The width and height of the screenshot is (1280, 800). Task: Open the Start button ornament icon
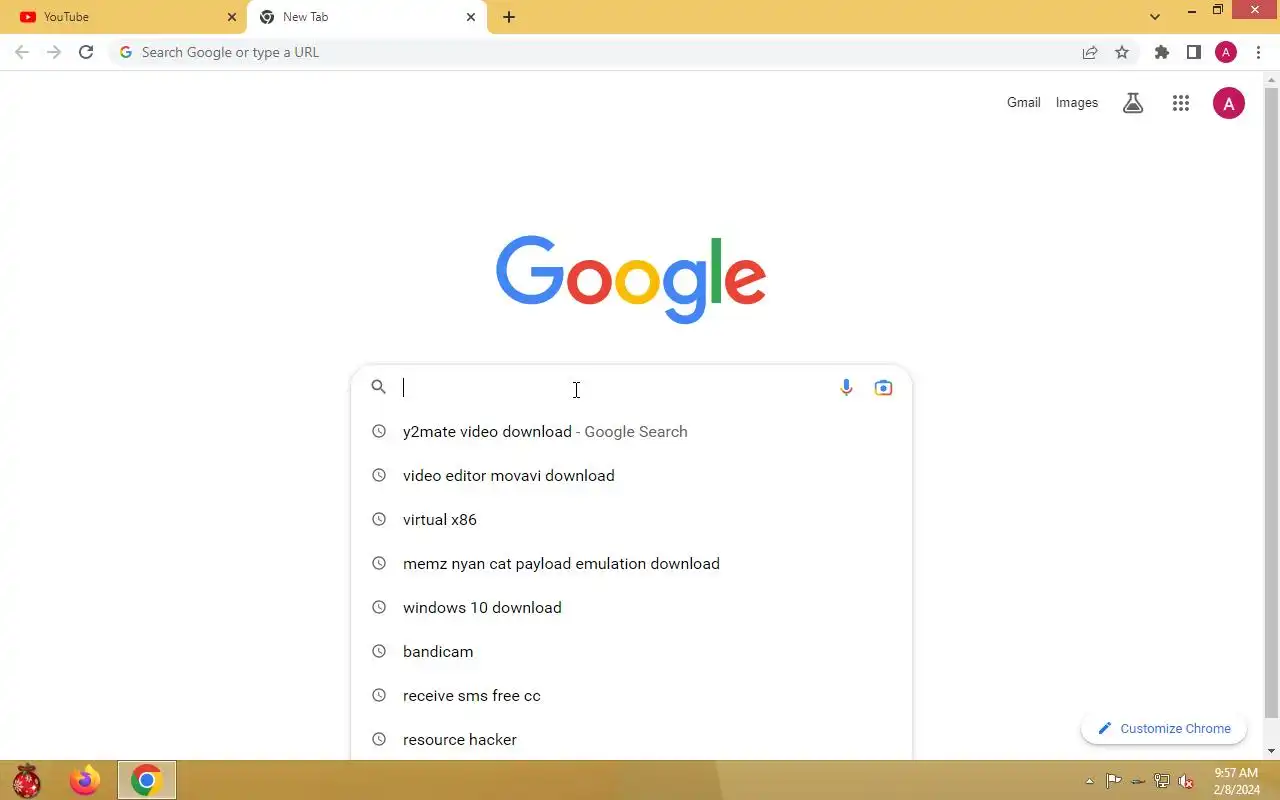point(26,780)
